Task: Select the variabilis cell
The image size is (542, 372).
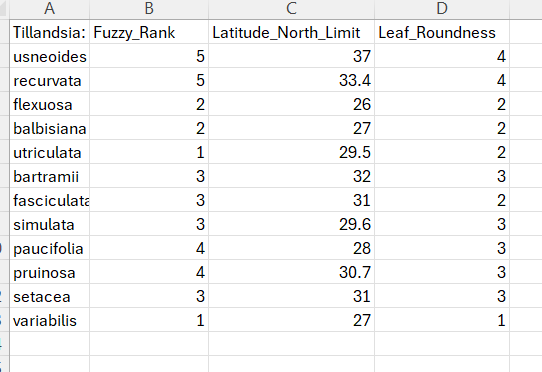Action: (49, 320)
